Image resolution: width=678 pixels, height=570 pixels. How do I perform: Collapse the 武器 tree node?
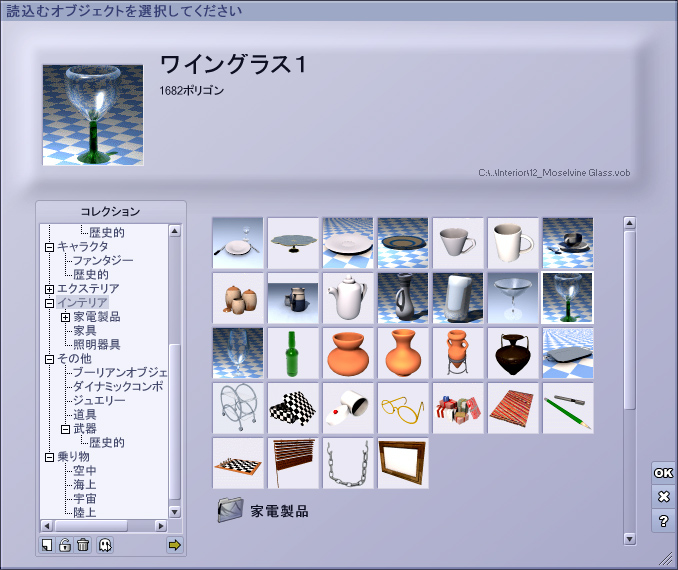pos(65,429)
